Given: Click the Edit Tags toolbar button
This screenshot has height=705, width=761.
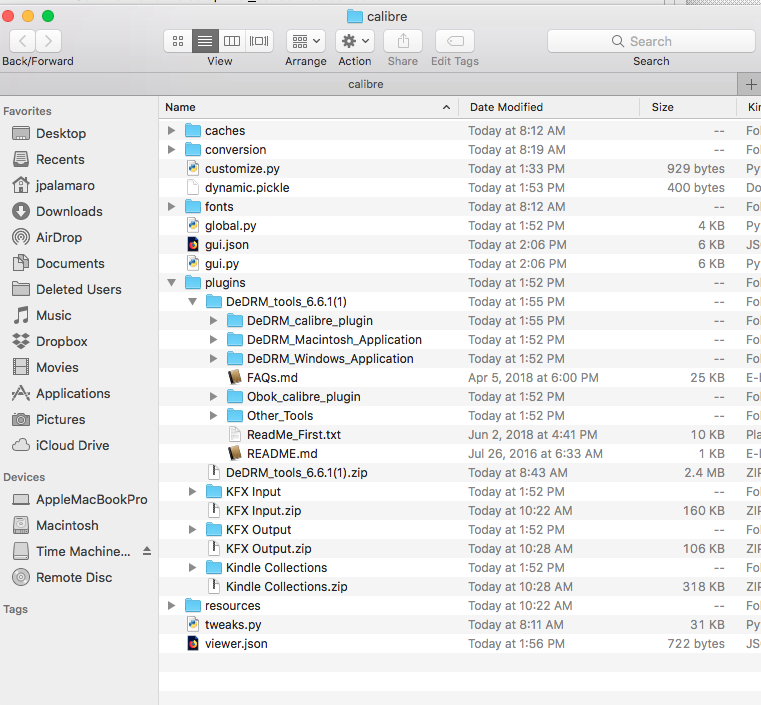Looking at the screenshot, I should 455,41.
